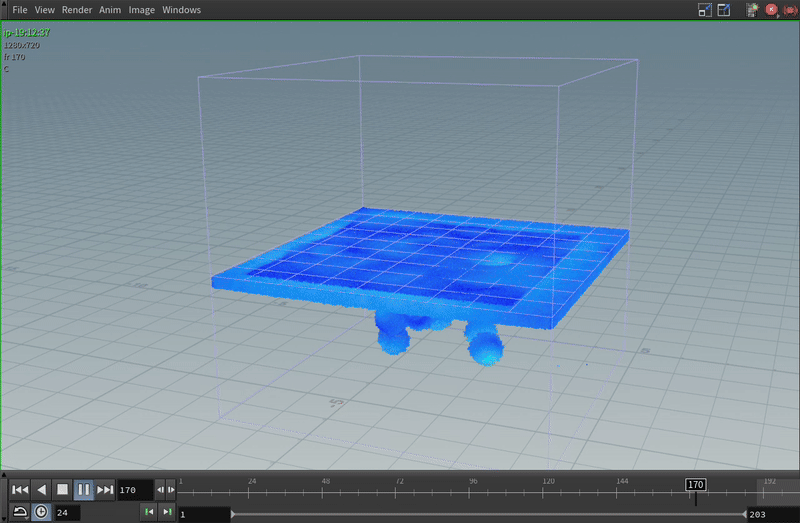800x523 pixels.
Task: Click the fit-window-to-image icon
Action: click(705, 10)
